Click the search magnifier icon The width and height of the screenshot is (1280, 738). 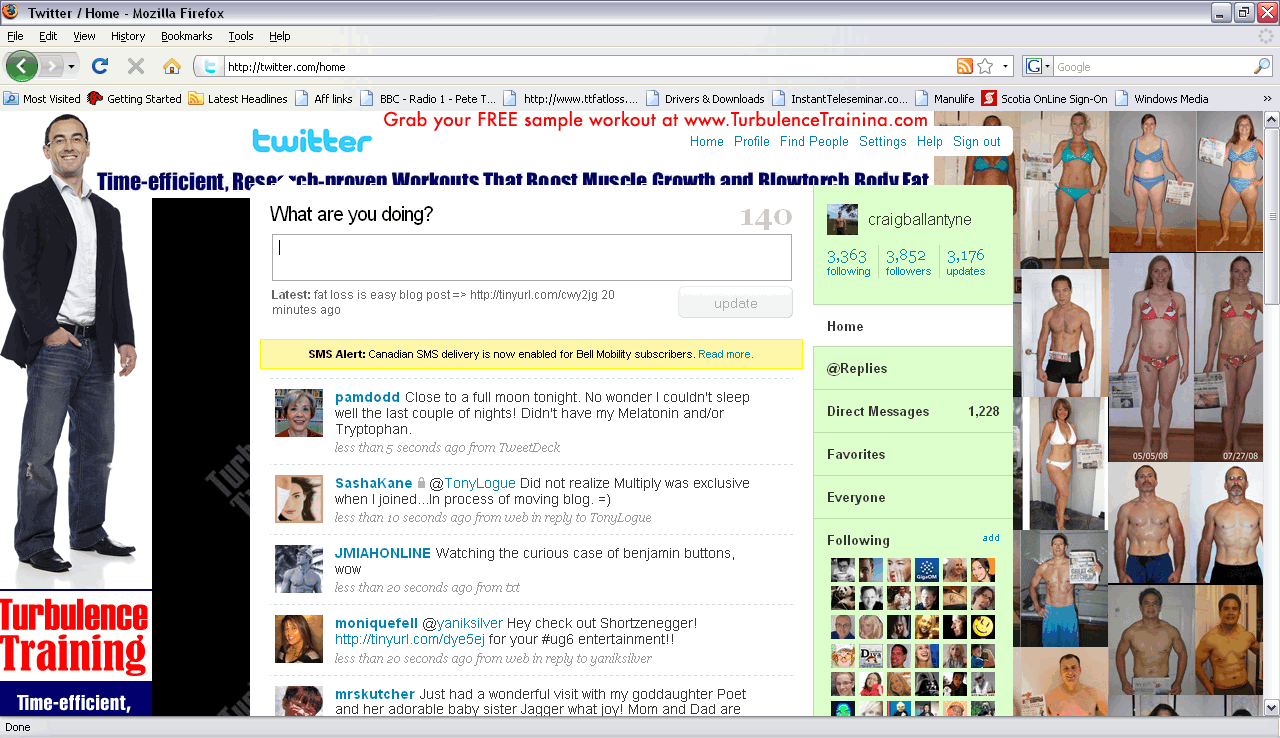1262,67
